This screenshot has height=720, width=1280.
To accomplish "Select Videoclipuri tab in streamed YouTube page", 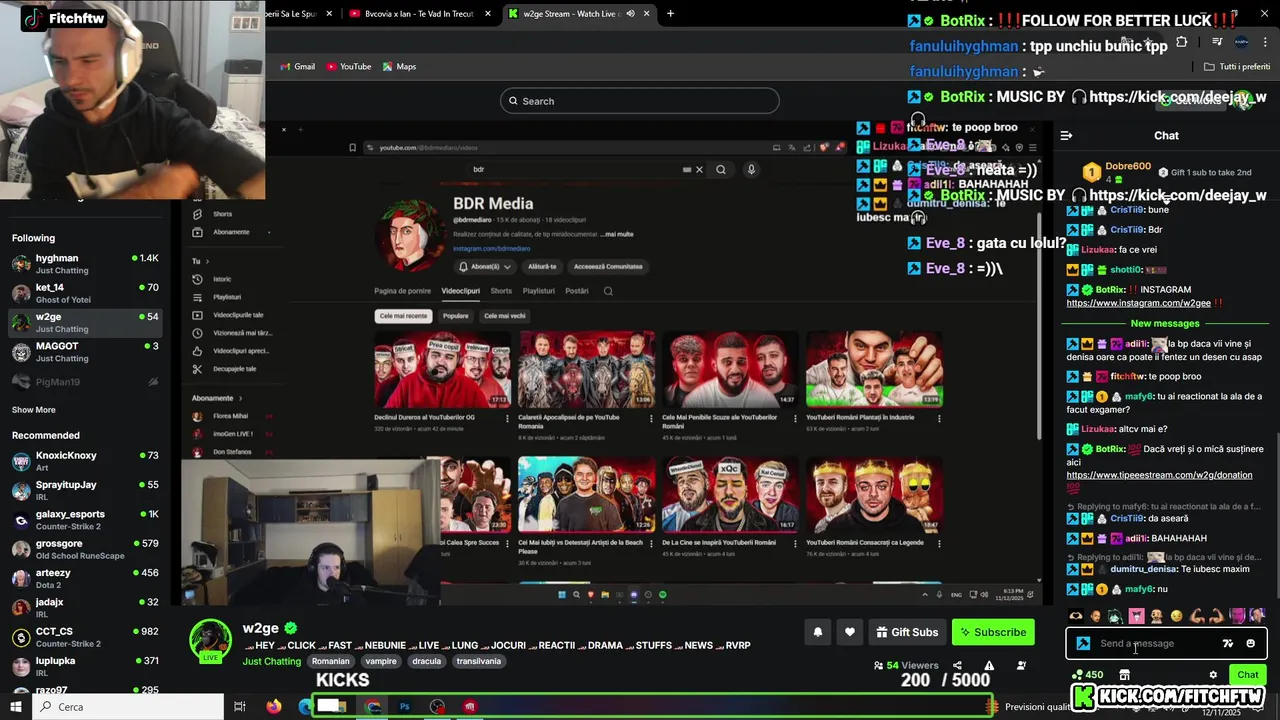I will tap(460, 291).
